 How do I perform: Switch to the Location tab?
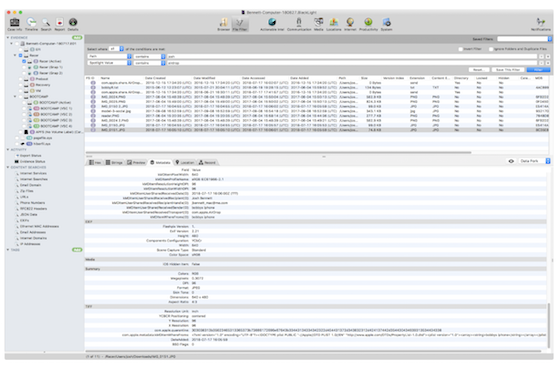pyautogui.click(x=184, y=163)
